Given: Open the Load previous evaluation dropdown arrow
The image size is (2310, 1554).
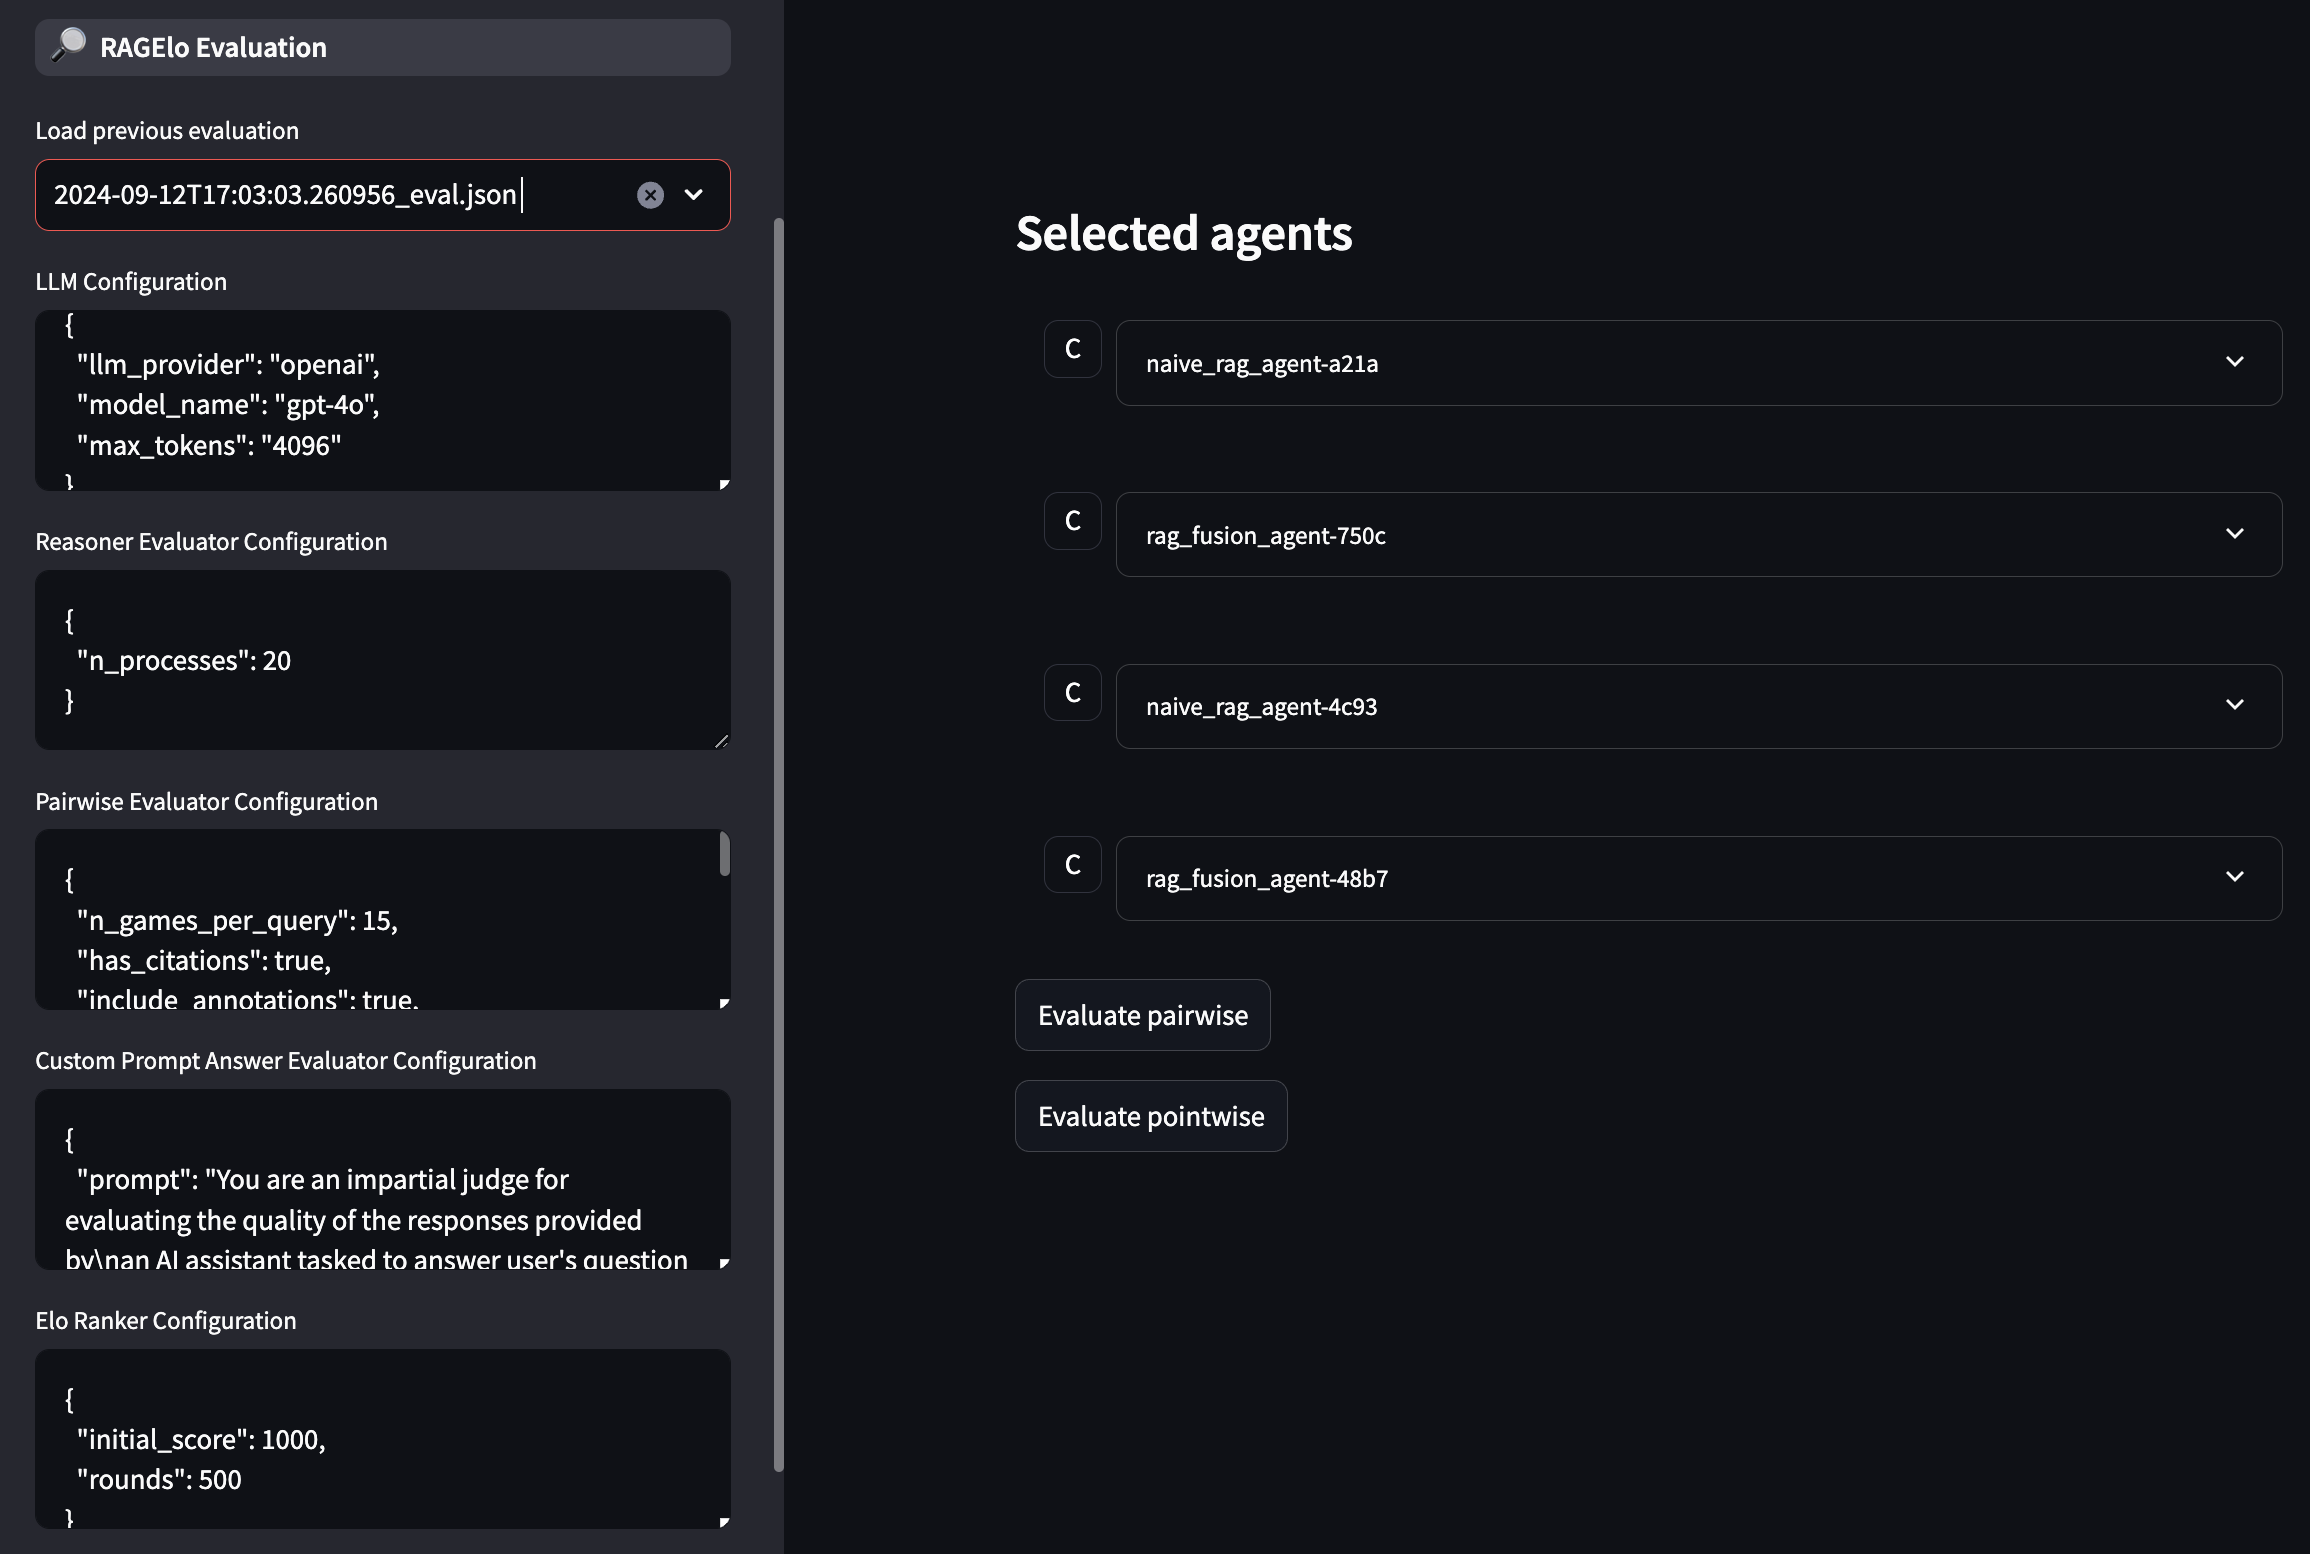Looking at the screenshot, I should pos(694,195).
